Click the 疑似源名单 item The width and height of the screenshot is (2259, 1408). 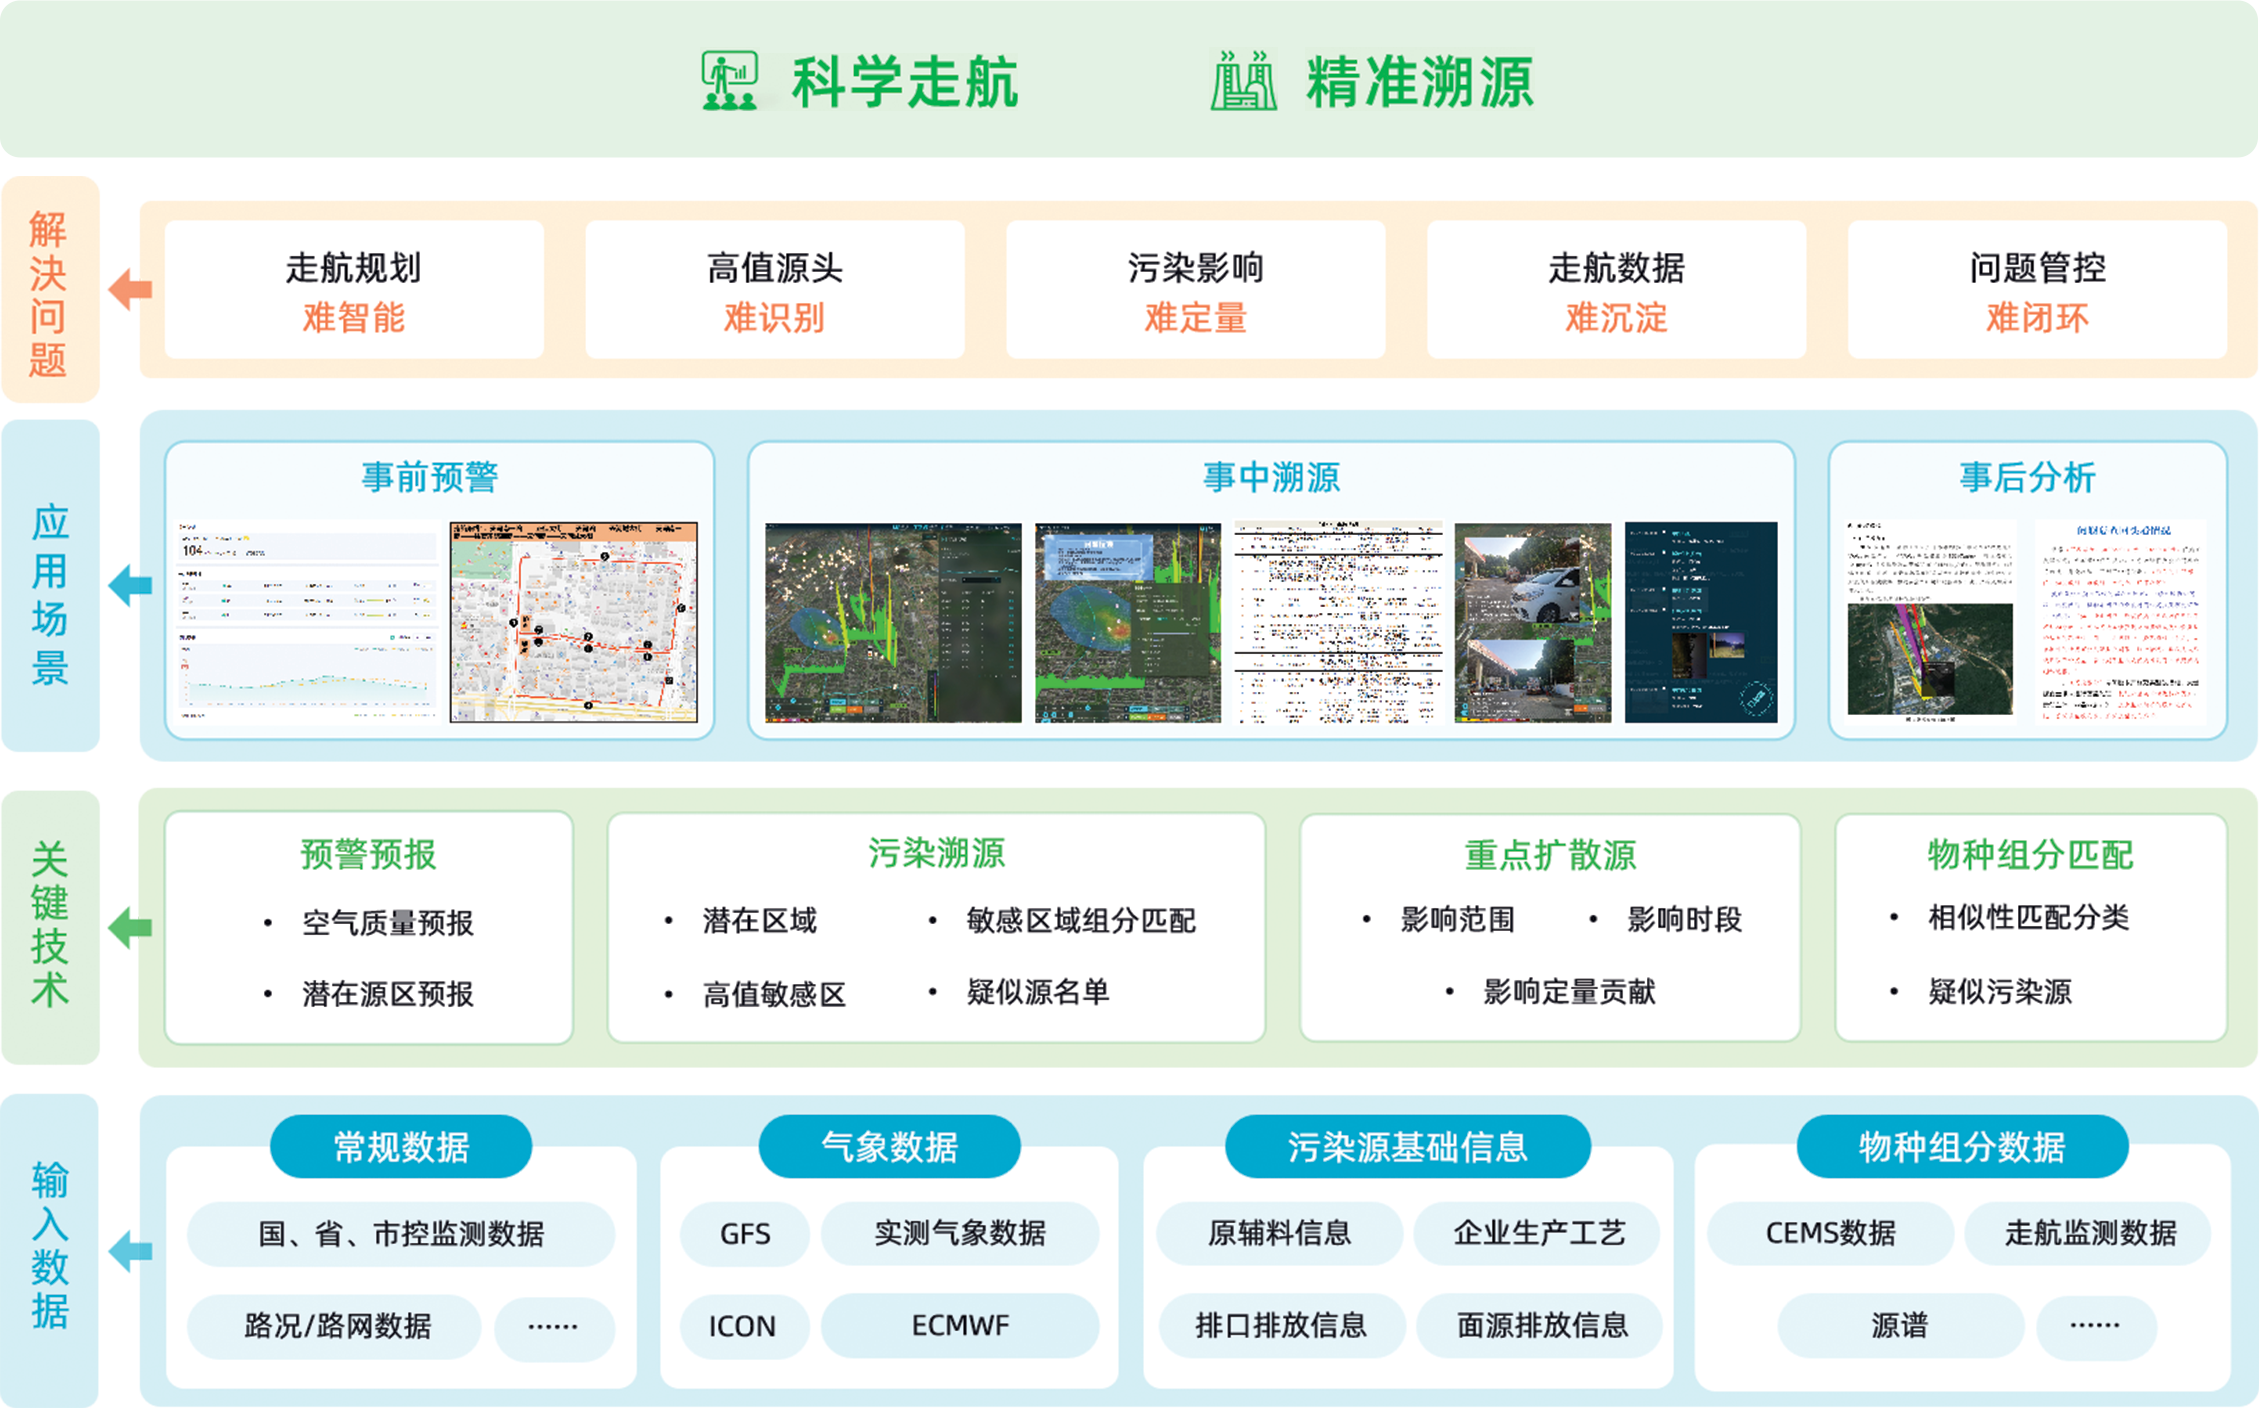coord(1038,992)
